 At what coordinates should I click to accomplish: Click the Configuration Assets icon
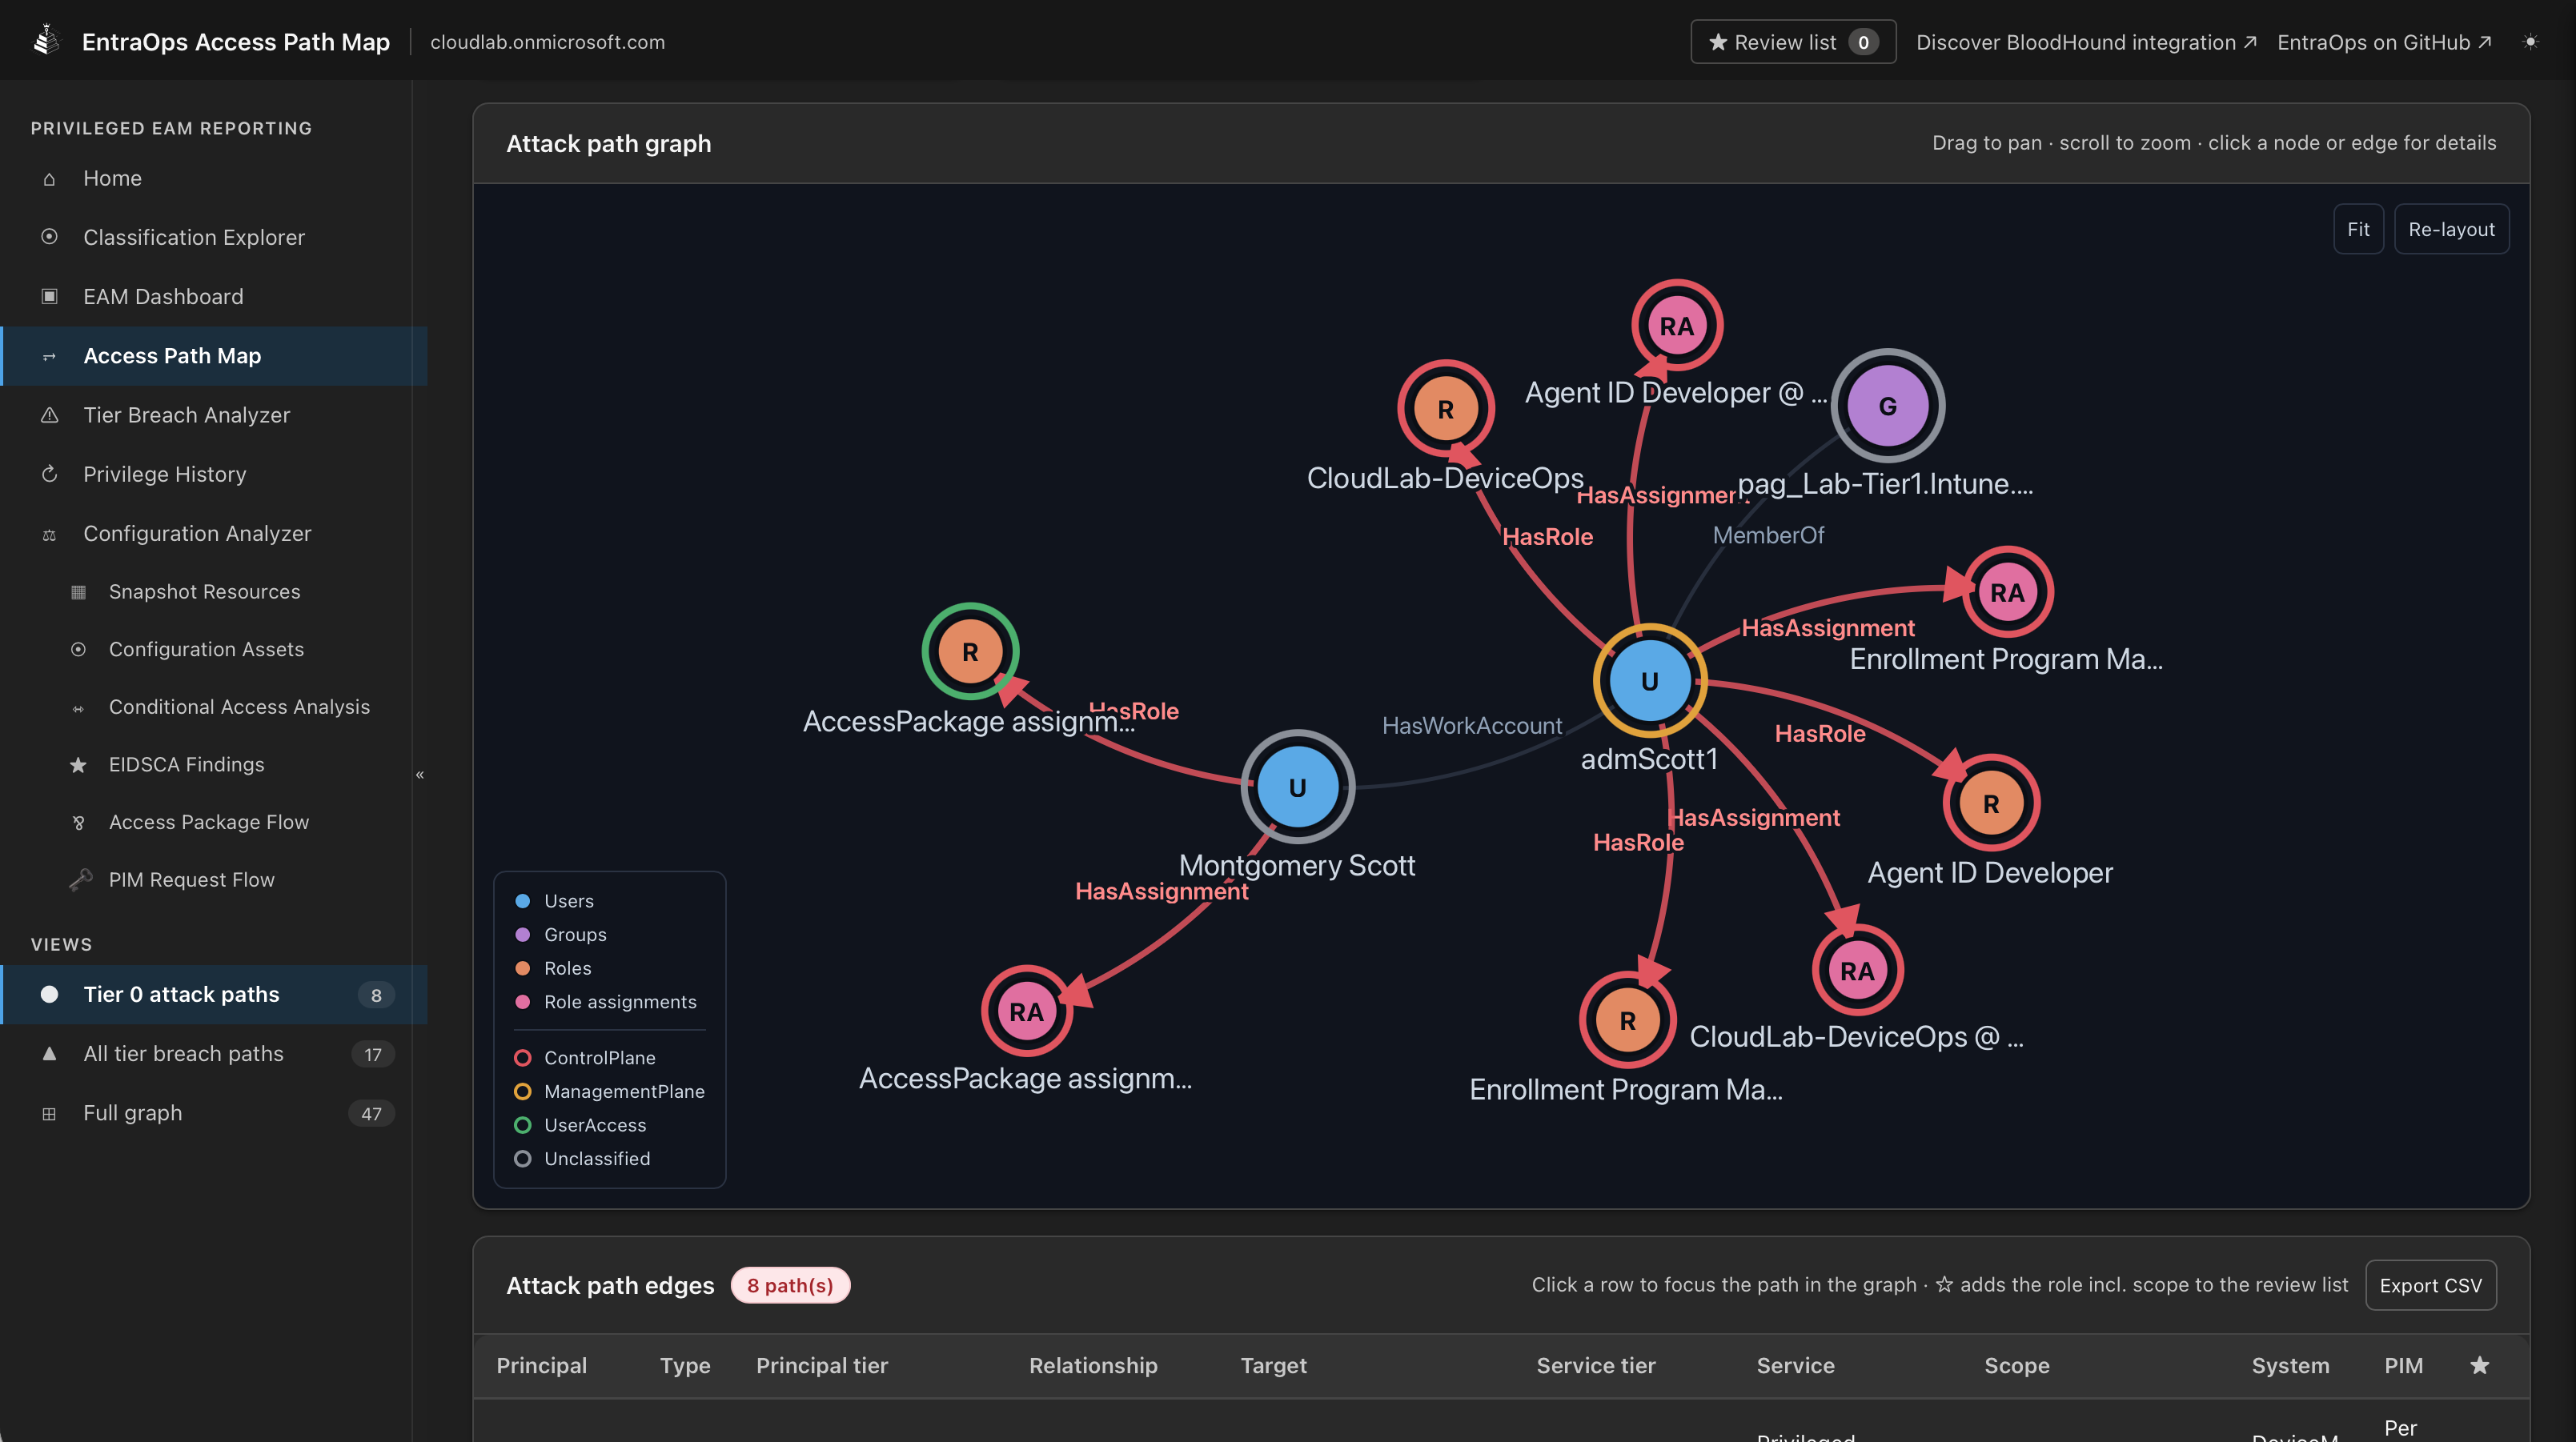click(78, 650)
